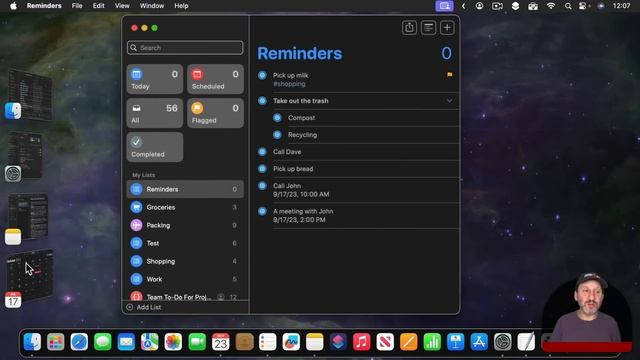Click the 9/17/23, 2:00 PM date
The height and width of the screenshot is (360, 640).
point(299,220)
